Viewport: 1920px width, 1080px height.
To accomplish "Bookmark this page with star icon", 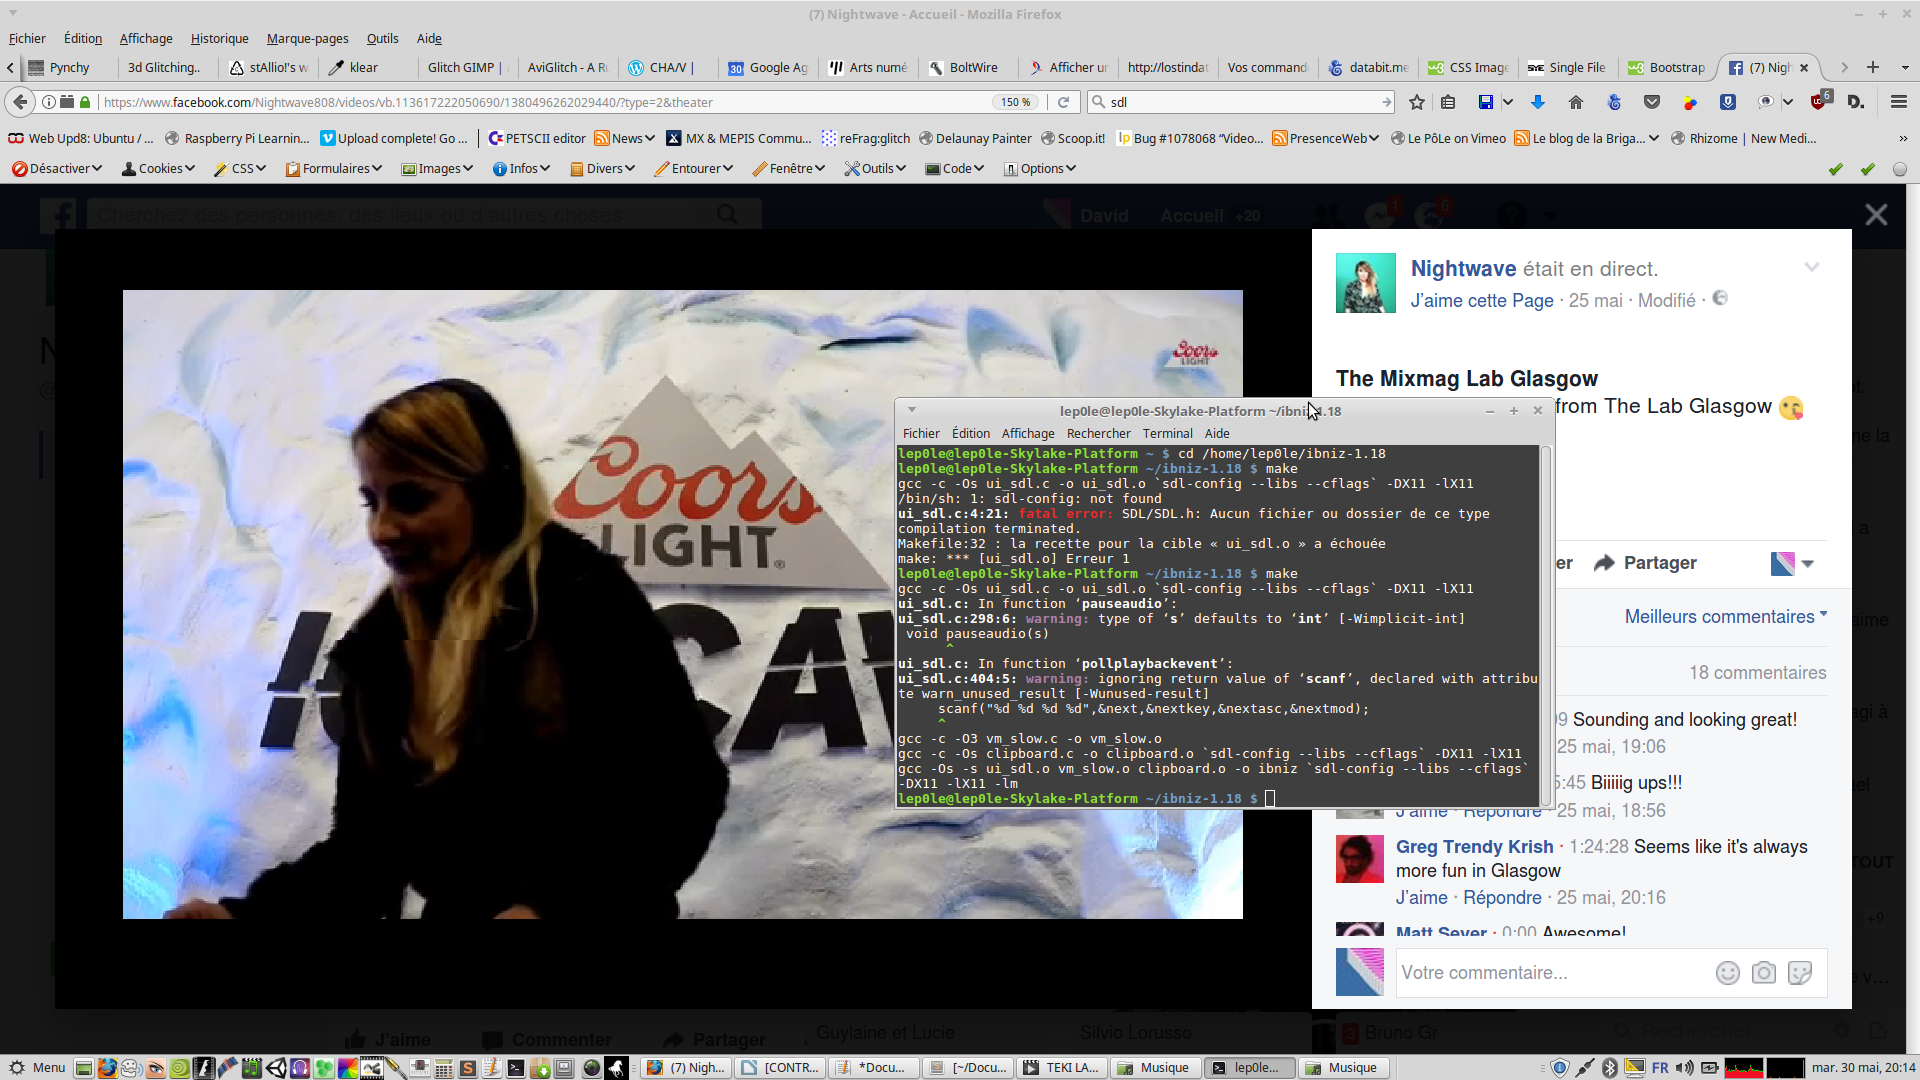I will 1416,102.
